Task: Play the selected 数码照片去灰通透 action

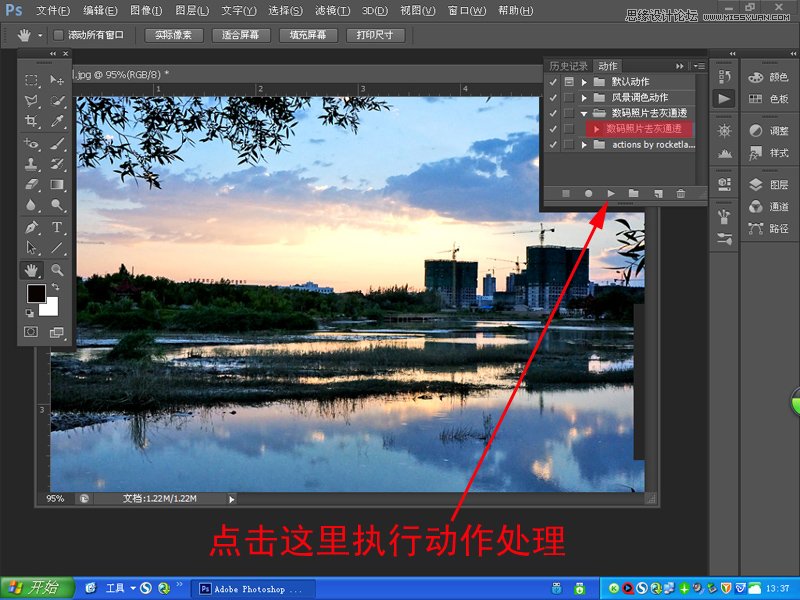Action: pyautogui.click(x=611, y=193)
